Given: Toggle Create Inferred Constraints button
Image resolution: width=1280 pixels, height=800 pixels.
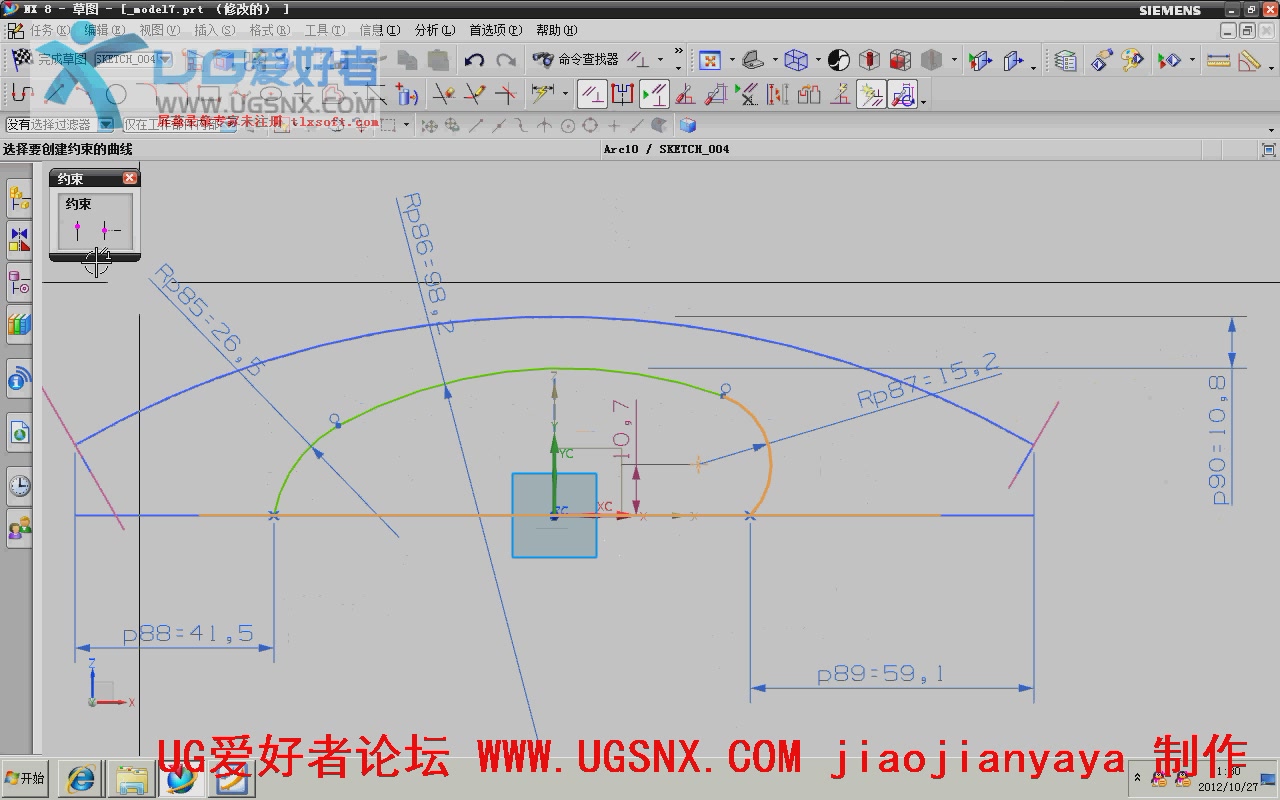Looking at the screenshot, I should pyautogui.click(x=871, y=95).
